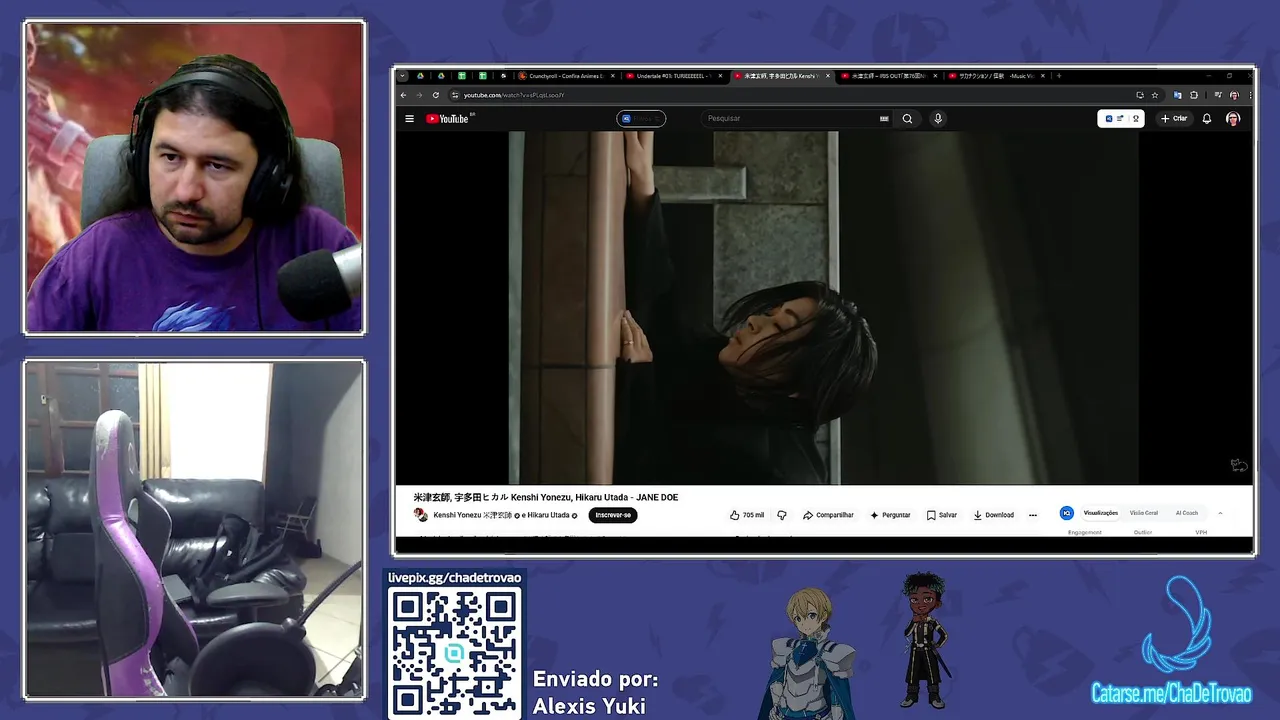Screen dimensions: 1280x720
Task: Collapse the vidIQ panel chevron
Action: pos(1220,513)
